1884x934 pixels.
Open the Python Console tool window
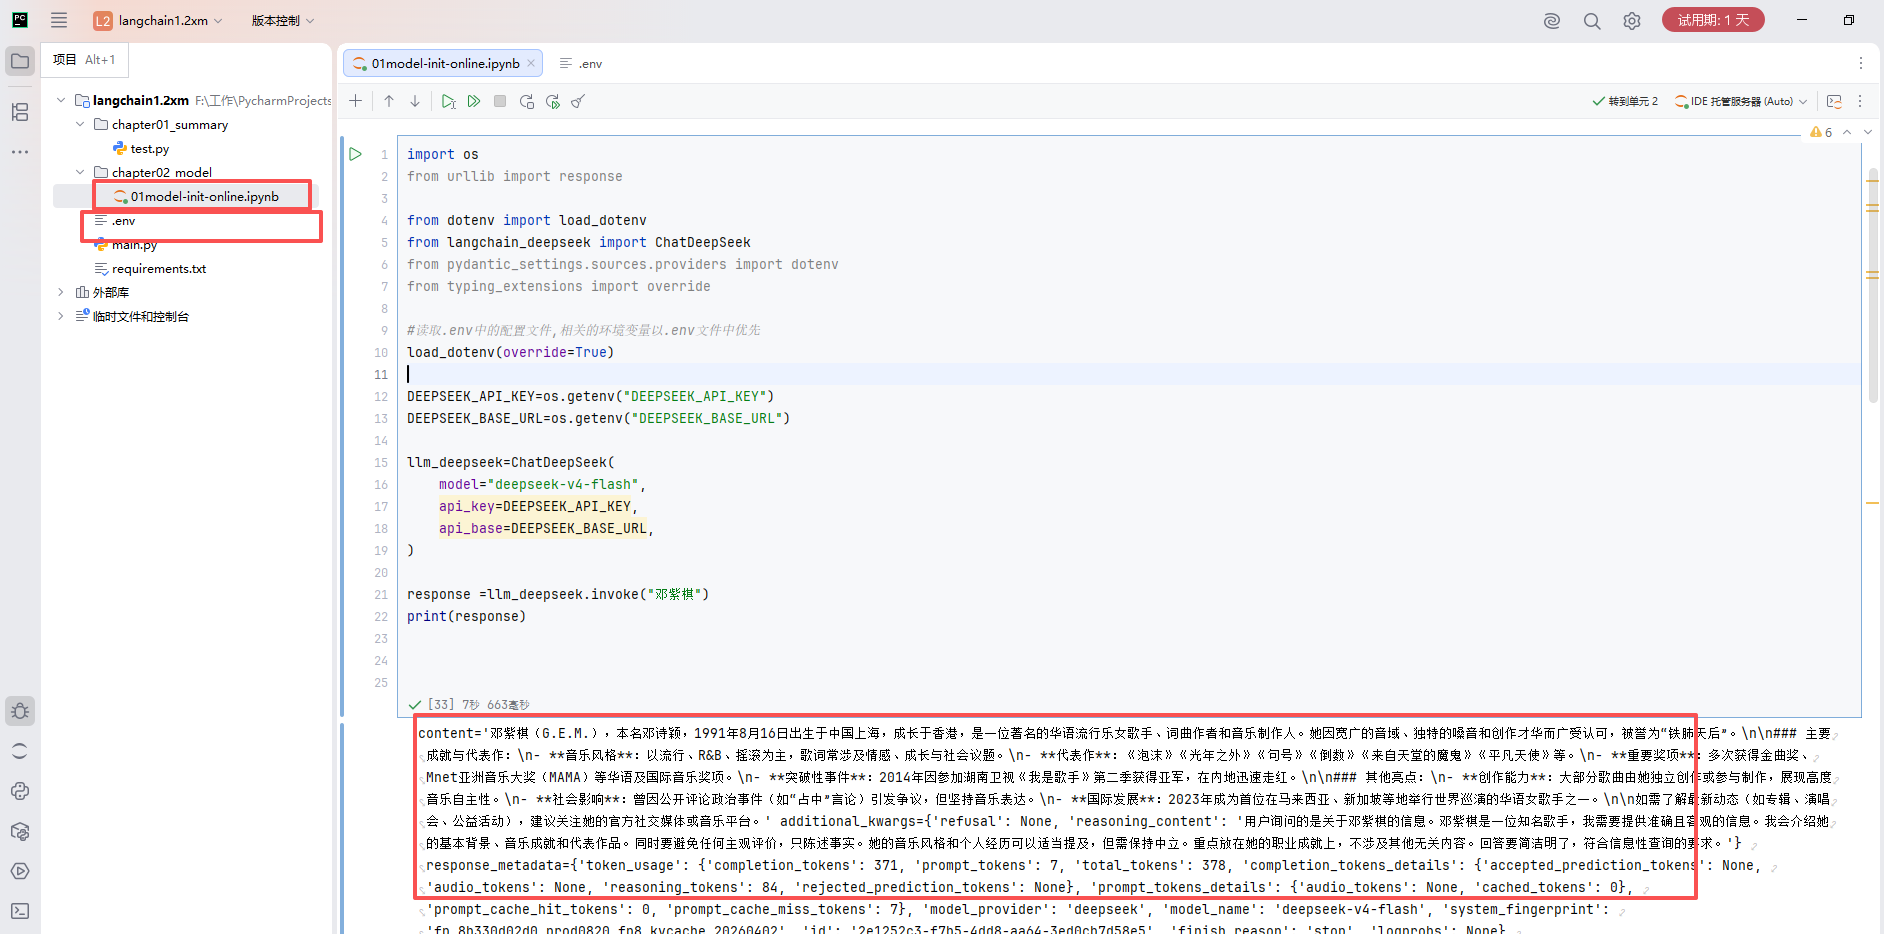coord(20,791)
